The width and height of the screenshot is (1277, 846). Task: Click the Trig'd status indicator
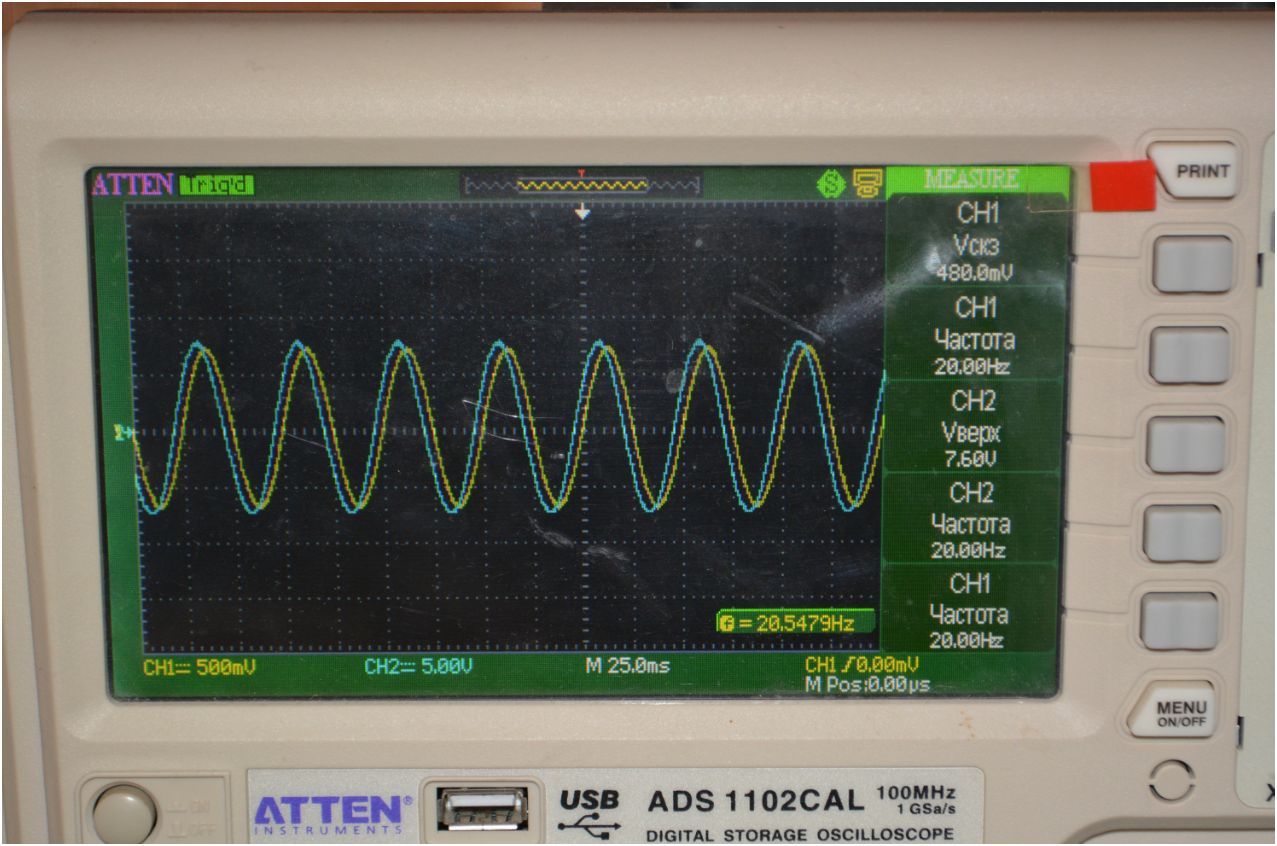[x=216, y=185]
